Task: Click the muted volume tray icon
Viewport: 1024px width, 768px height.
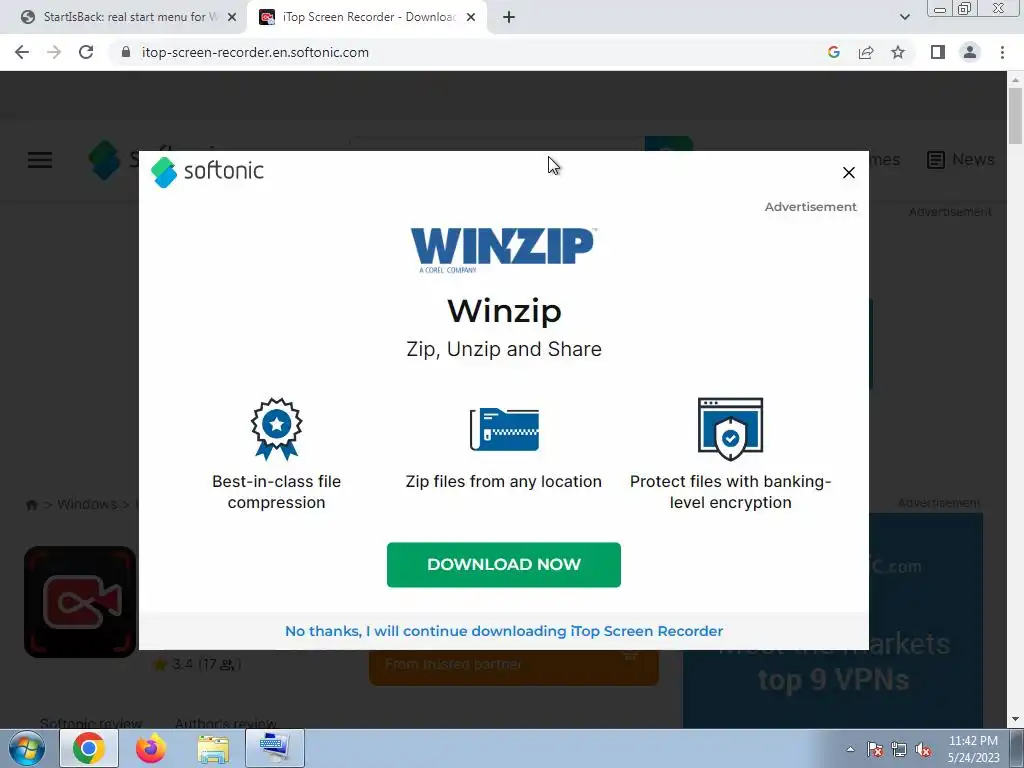Action: [923, 749]
